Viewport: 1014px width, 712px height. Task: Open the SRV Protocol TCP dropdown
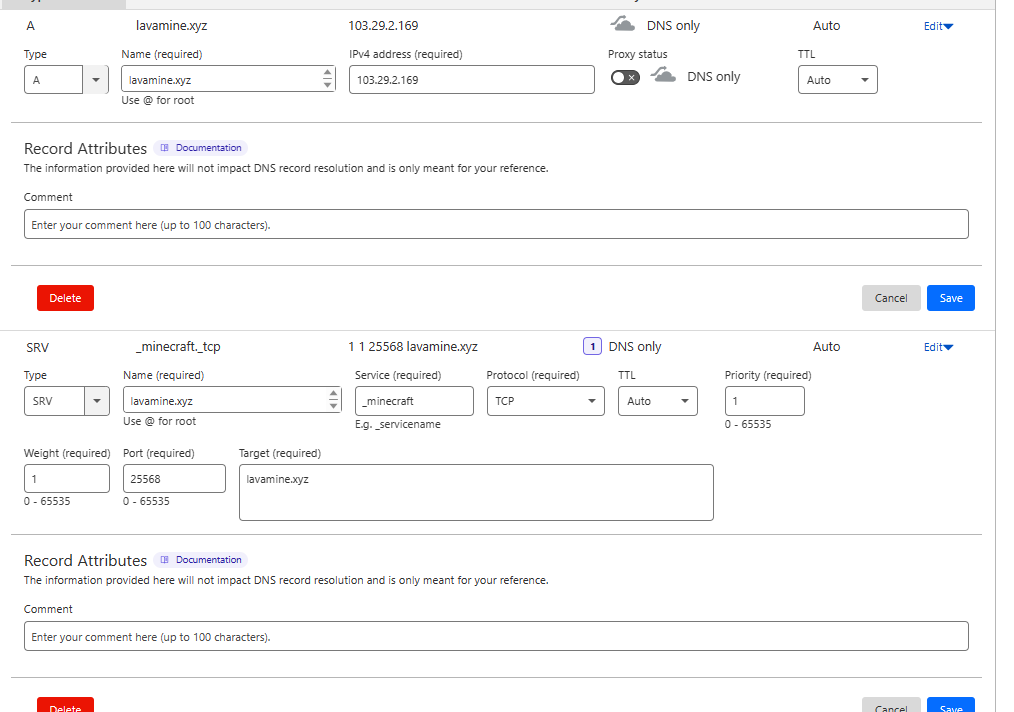545,401
